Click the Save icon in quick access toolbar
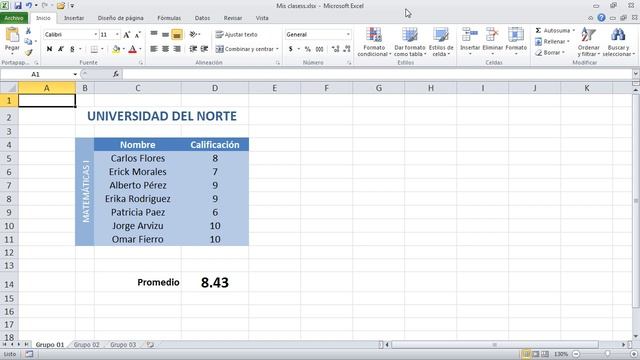The image size is (640, 360). click(18, 6)
